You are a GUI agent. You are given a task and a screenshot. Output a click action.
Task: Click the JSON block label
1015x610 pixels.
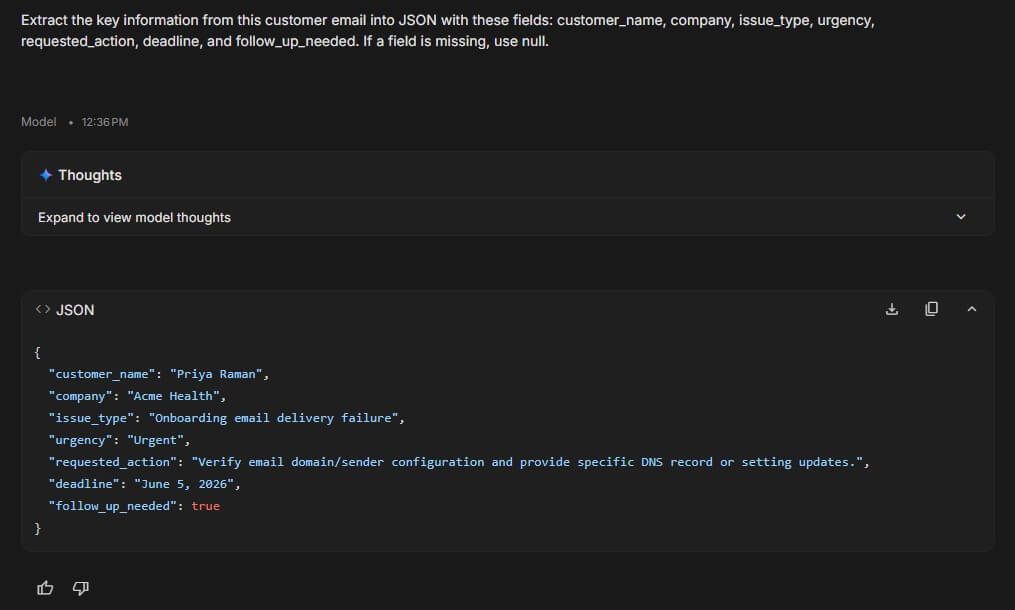pos(75,310)
